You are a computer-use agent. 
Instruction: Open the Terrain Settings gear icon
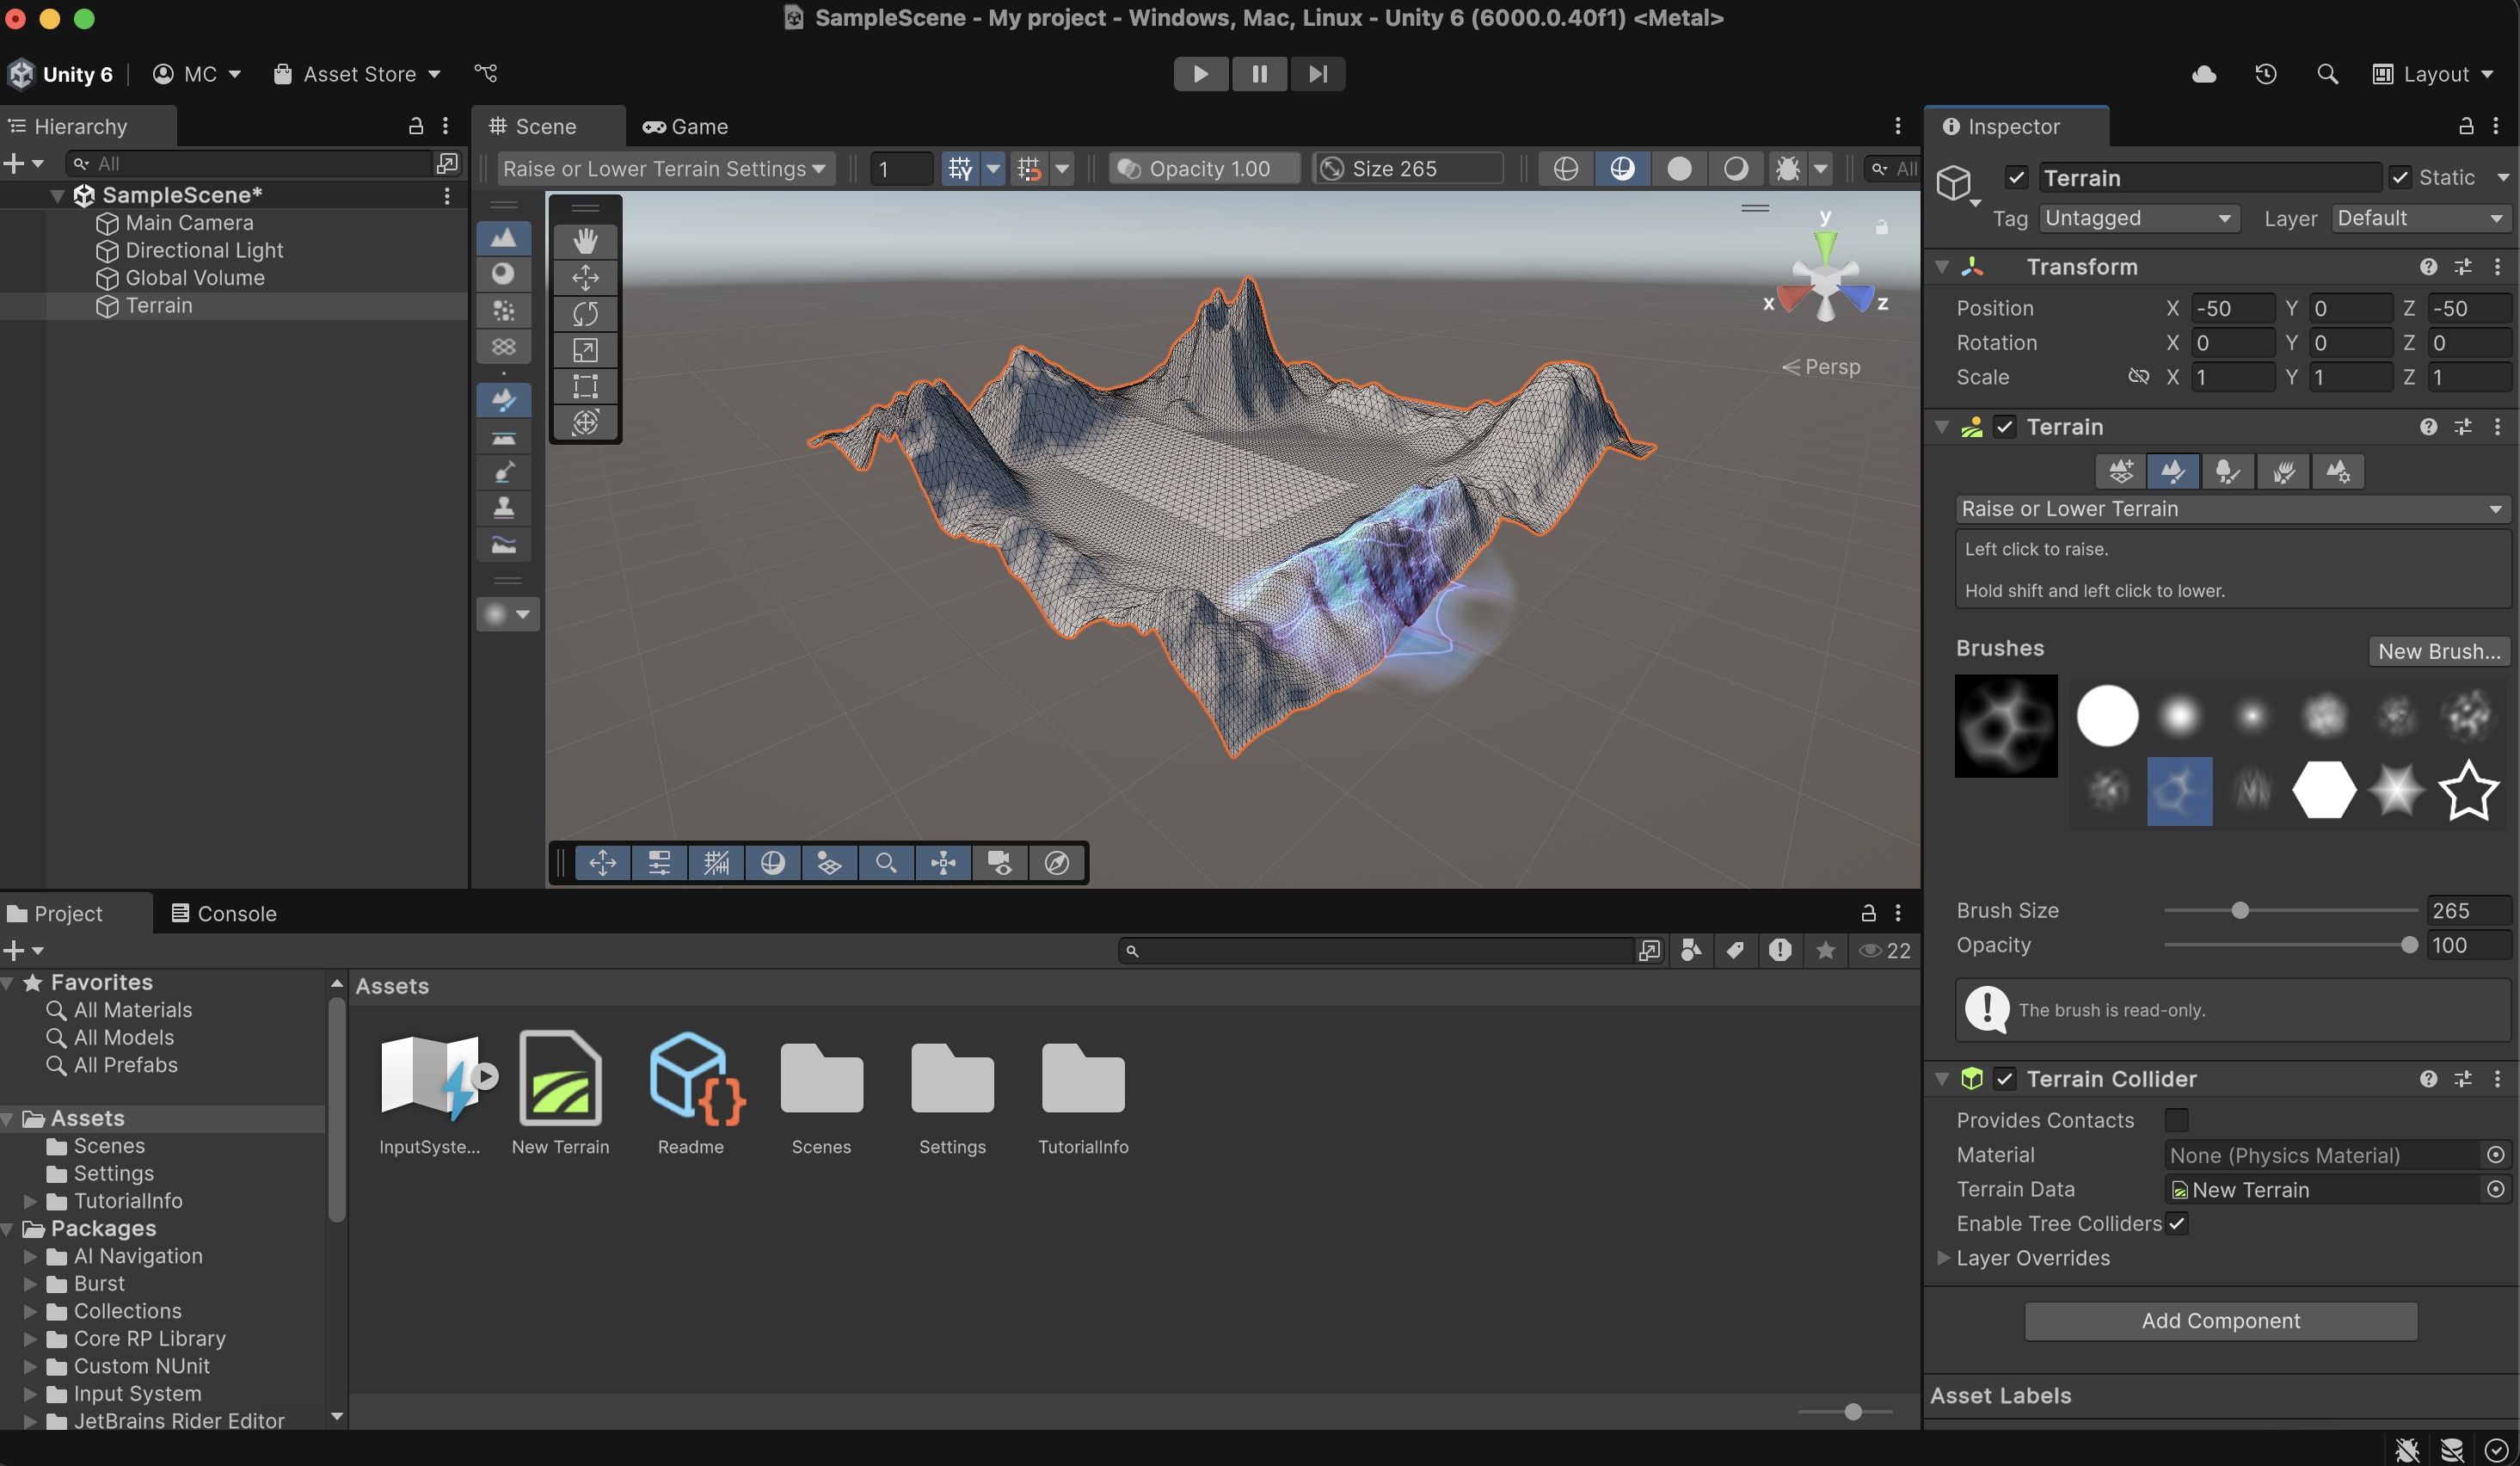pyautogui.click(x=2337, y=471)
